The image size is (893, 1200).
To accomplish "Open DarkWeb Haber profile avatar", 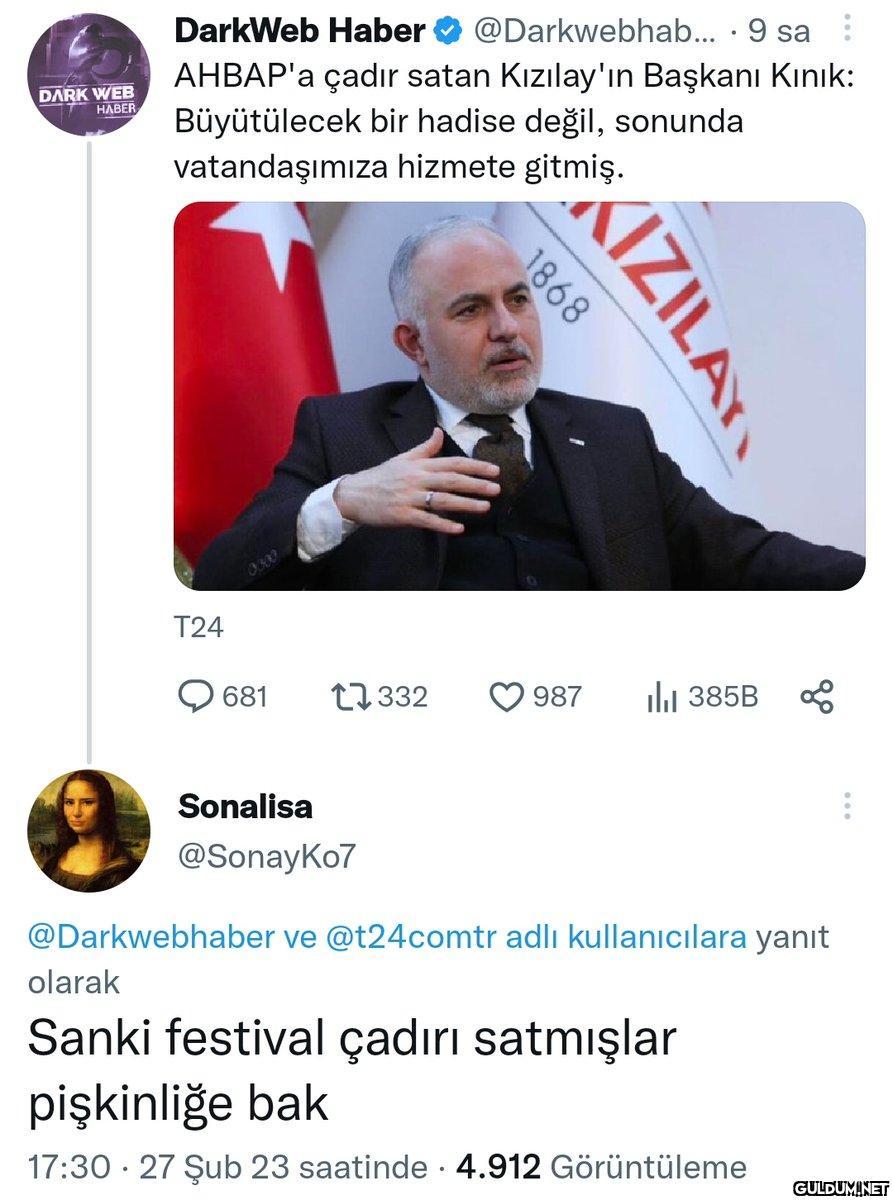I will [x=88, y=75].
